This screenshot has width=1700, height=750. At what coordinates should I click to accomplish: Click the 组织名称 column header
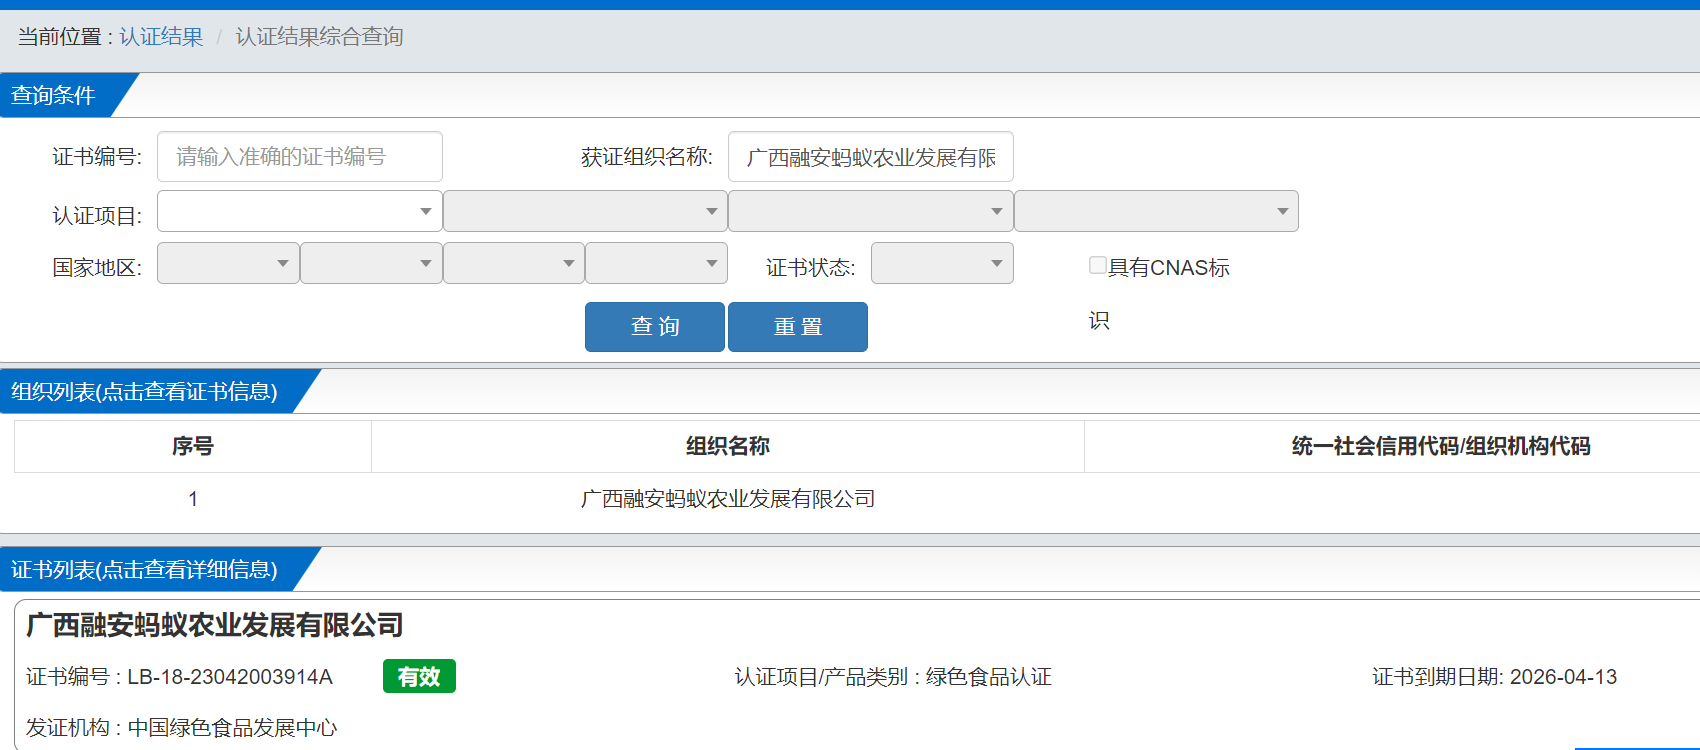(728, 446)
